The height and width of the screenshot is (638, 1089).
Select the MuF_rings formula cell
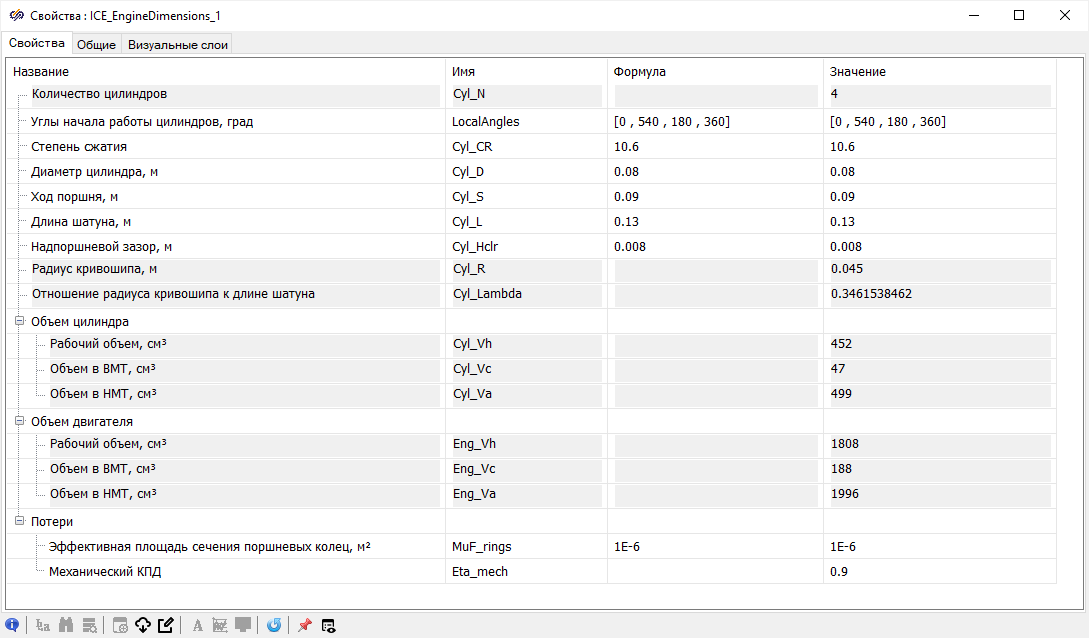point(714,547)
